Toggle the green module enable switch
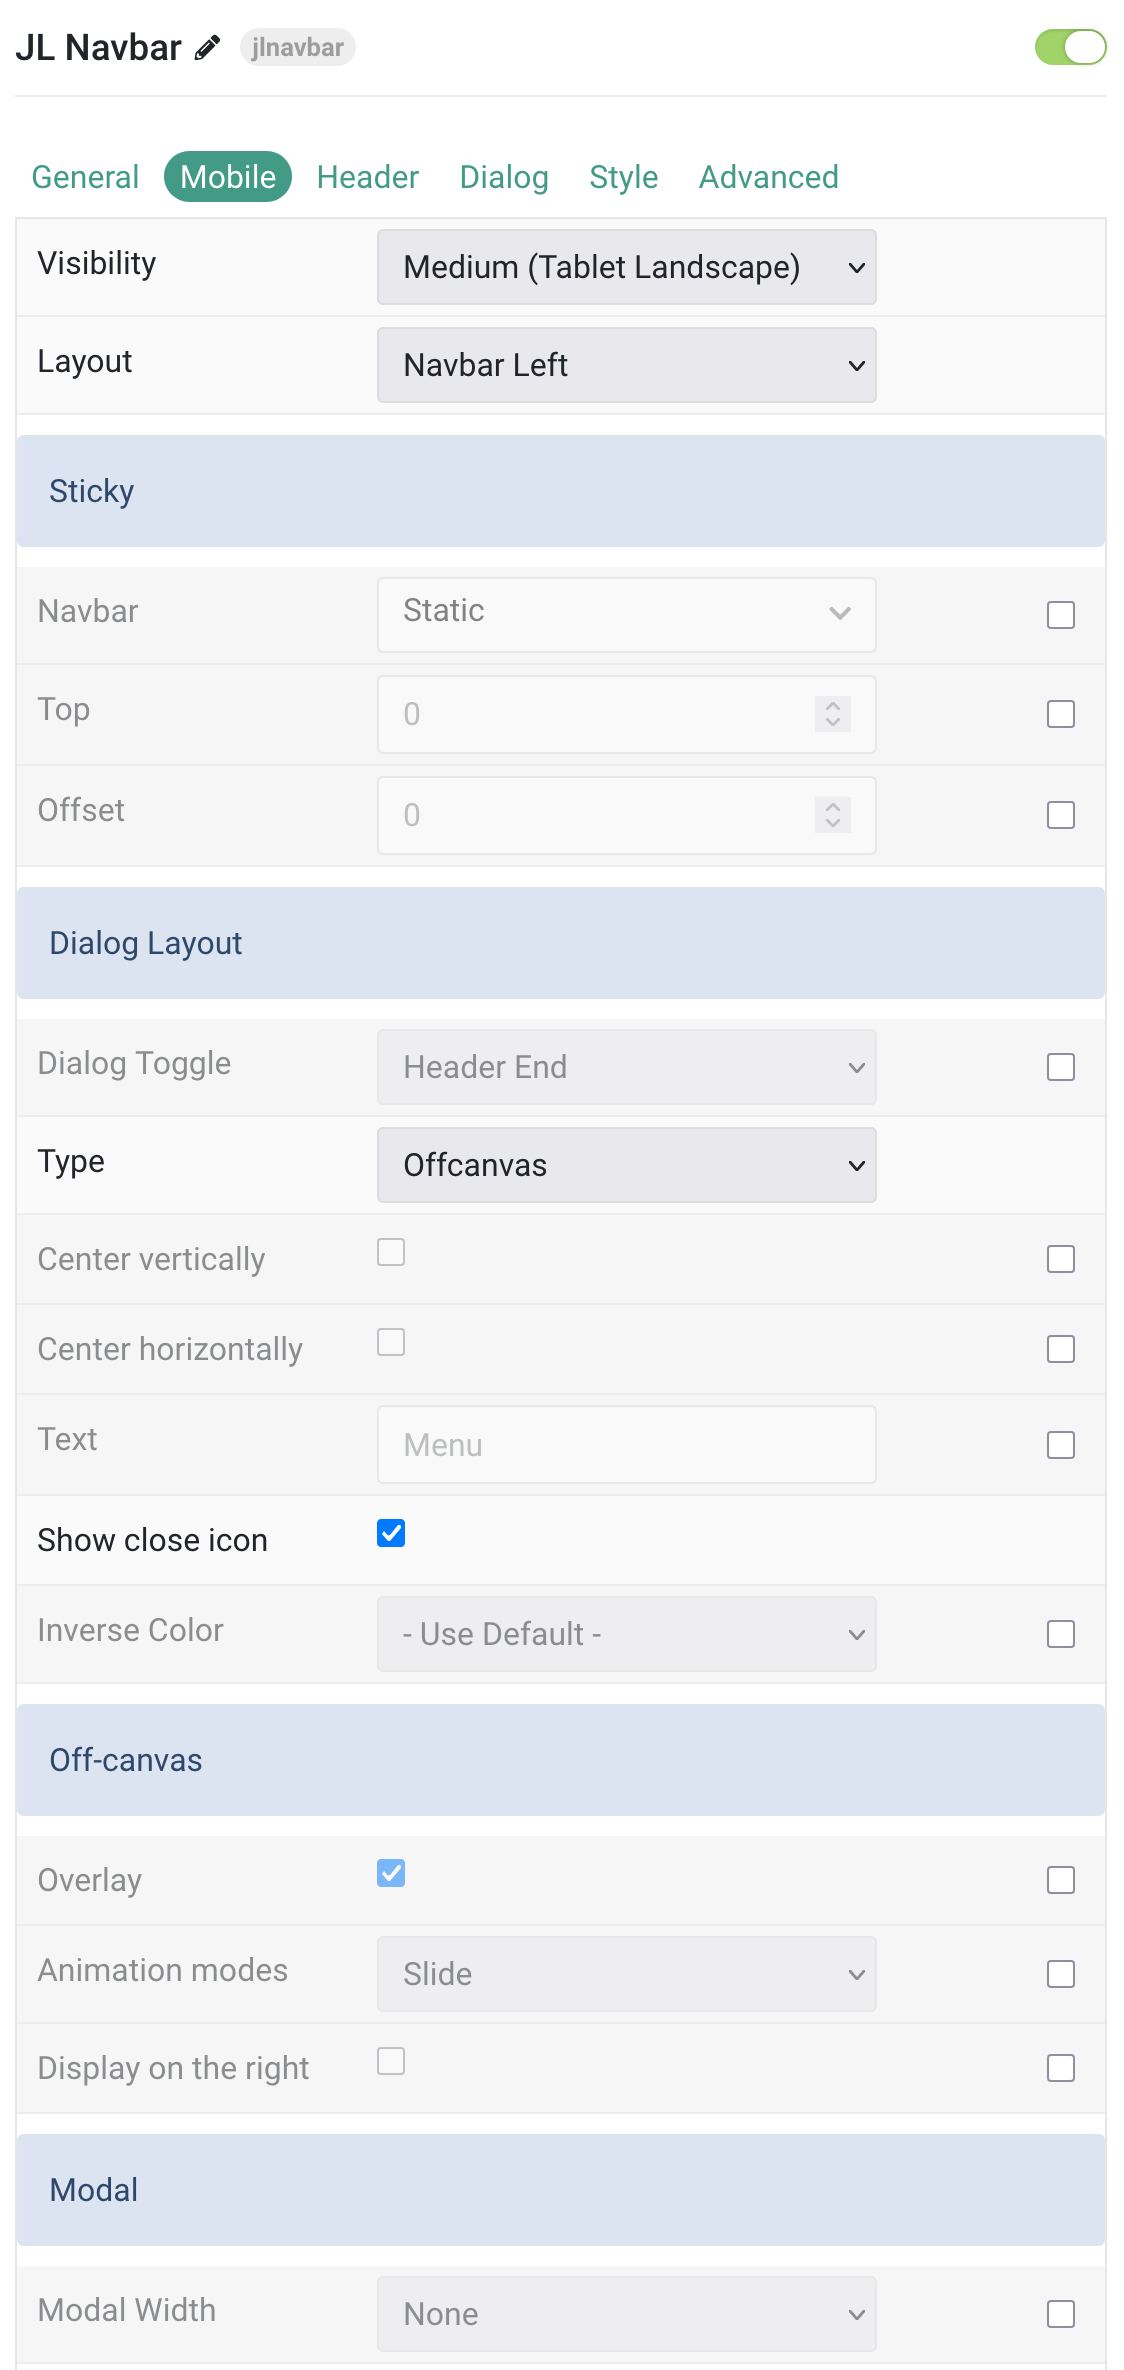Screen dimensions: 1124x2370 (x=1070, y=47)
